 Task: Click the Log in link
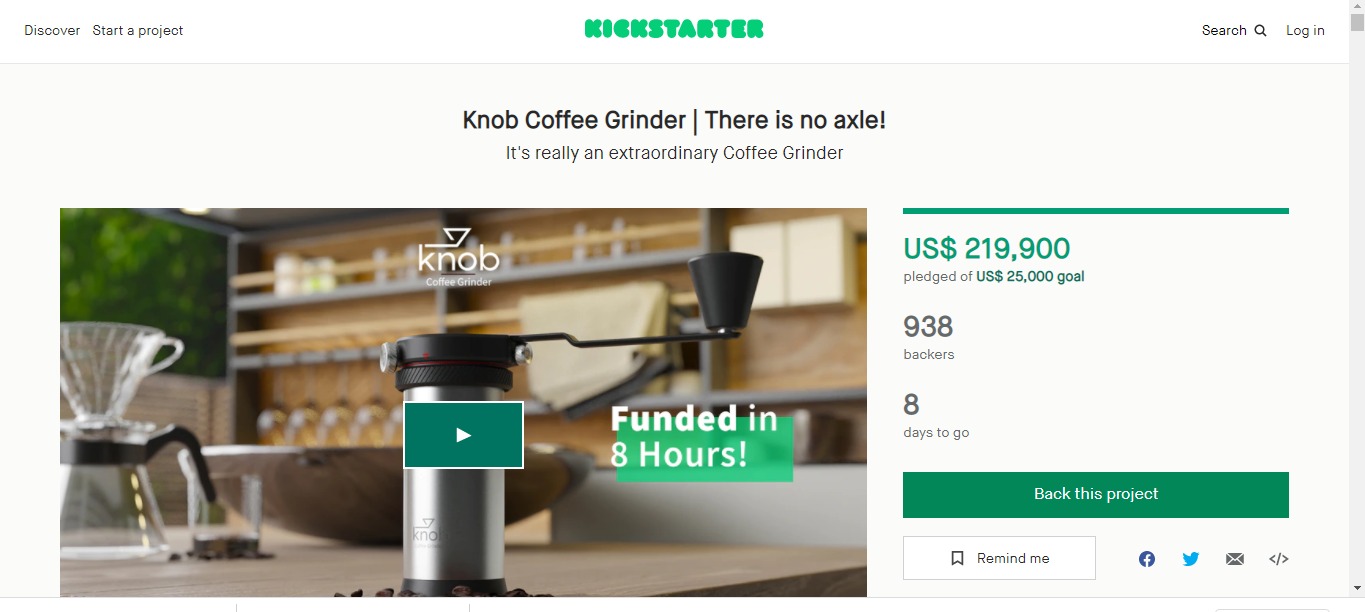coord(1305,31)
